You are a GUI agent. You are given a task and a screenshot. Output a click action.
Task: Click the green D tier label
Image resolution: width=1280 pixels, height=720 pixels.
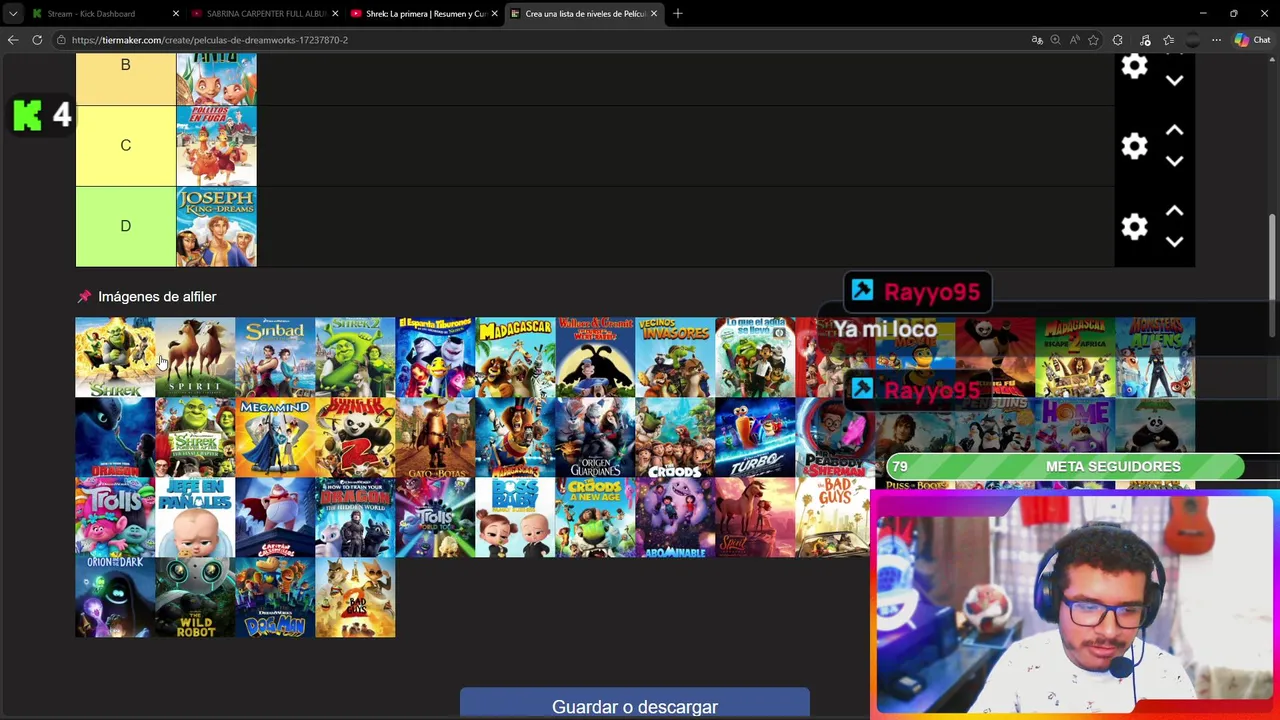click(125, 227)
